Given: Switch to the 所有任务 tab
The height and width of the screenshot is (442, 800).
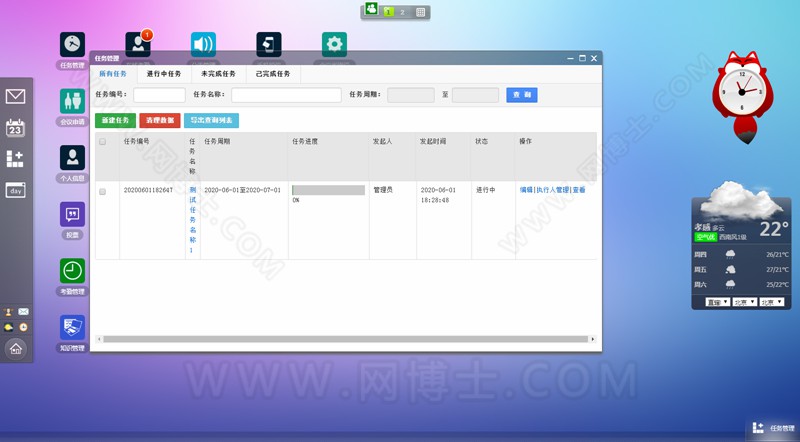Looking at the screenshot, I should pos(113,74).
